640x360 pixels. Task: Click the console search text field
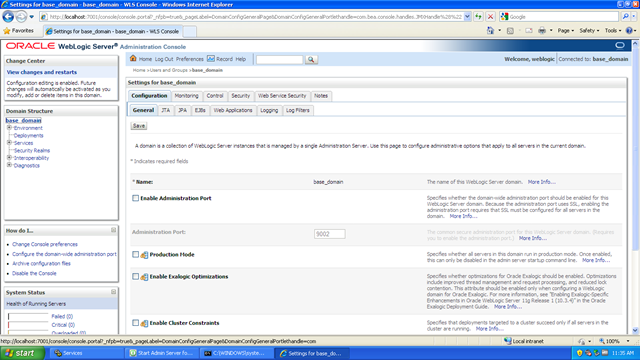[280, 60]
